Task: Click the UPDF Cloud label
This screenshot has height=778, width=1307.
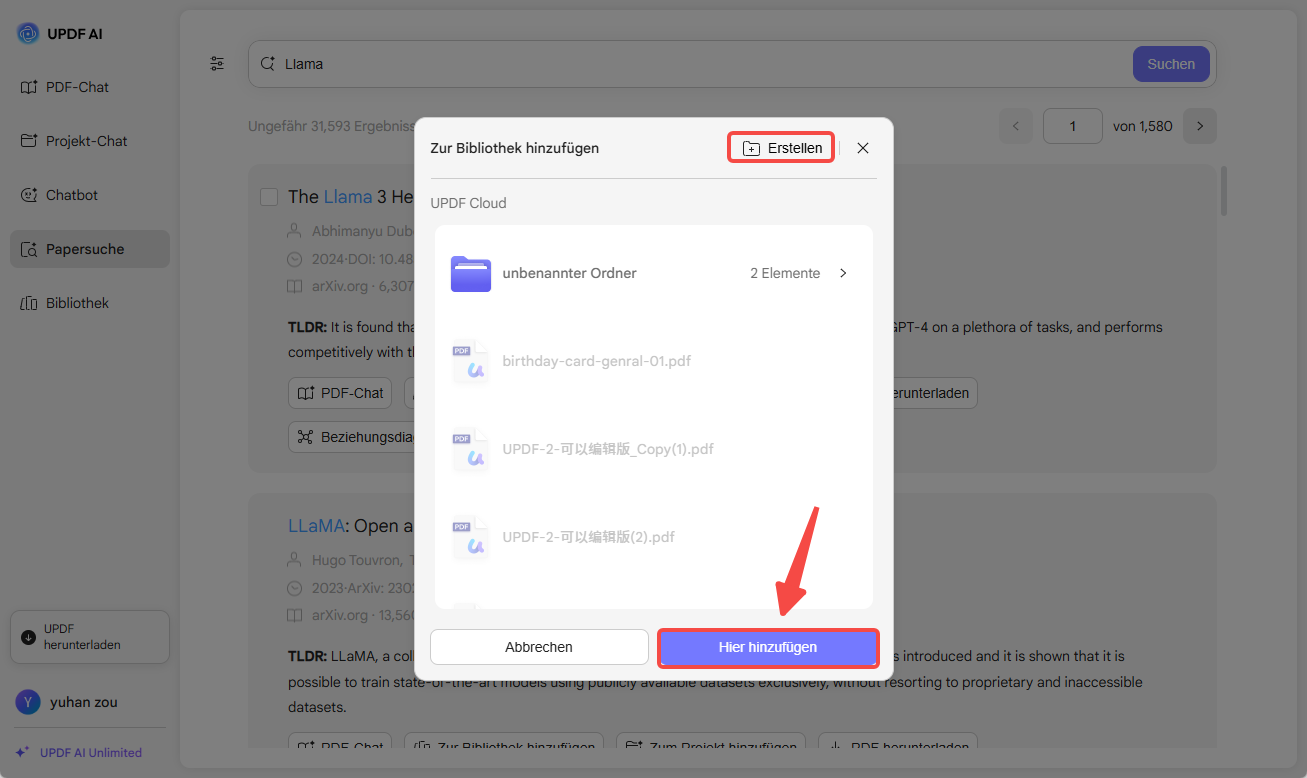Action: tap(468, 203)
